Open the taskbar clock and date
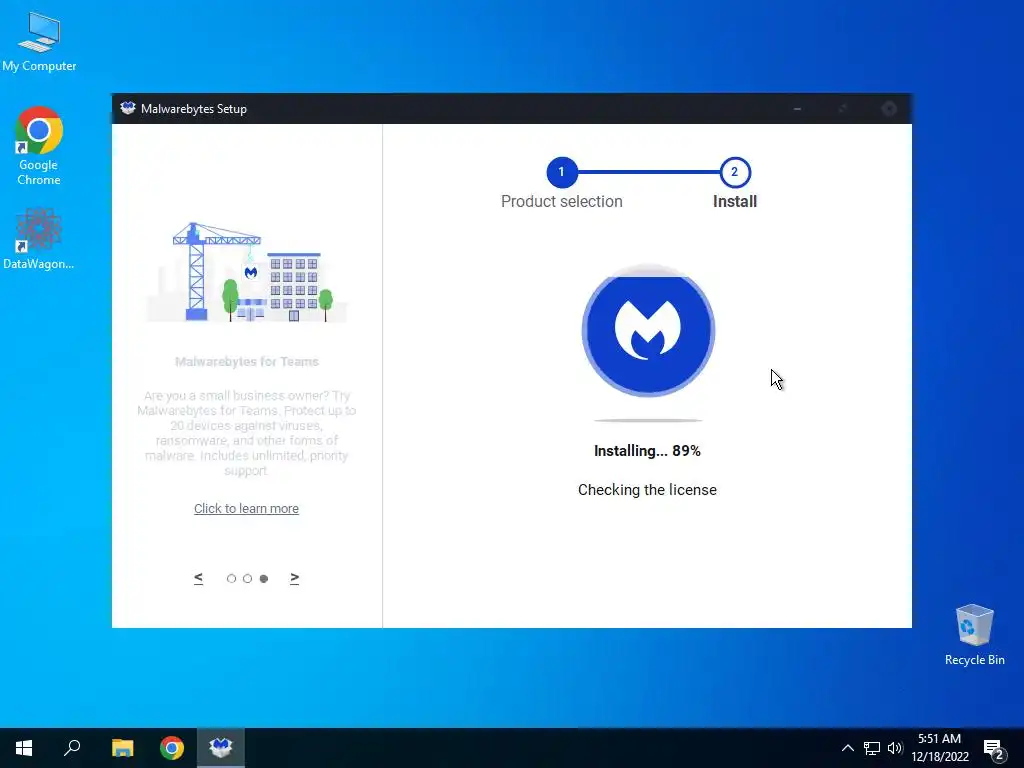1024x768 pixels. click(940, 748)
